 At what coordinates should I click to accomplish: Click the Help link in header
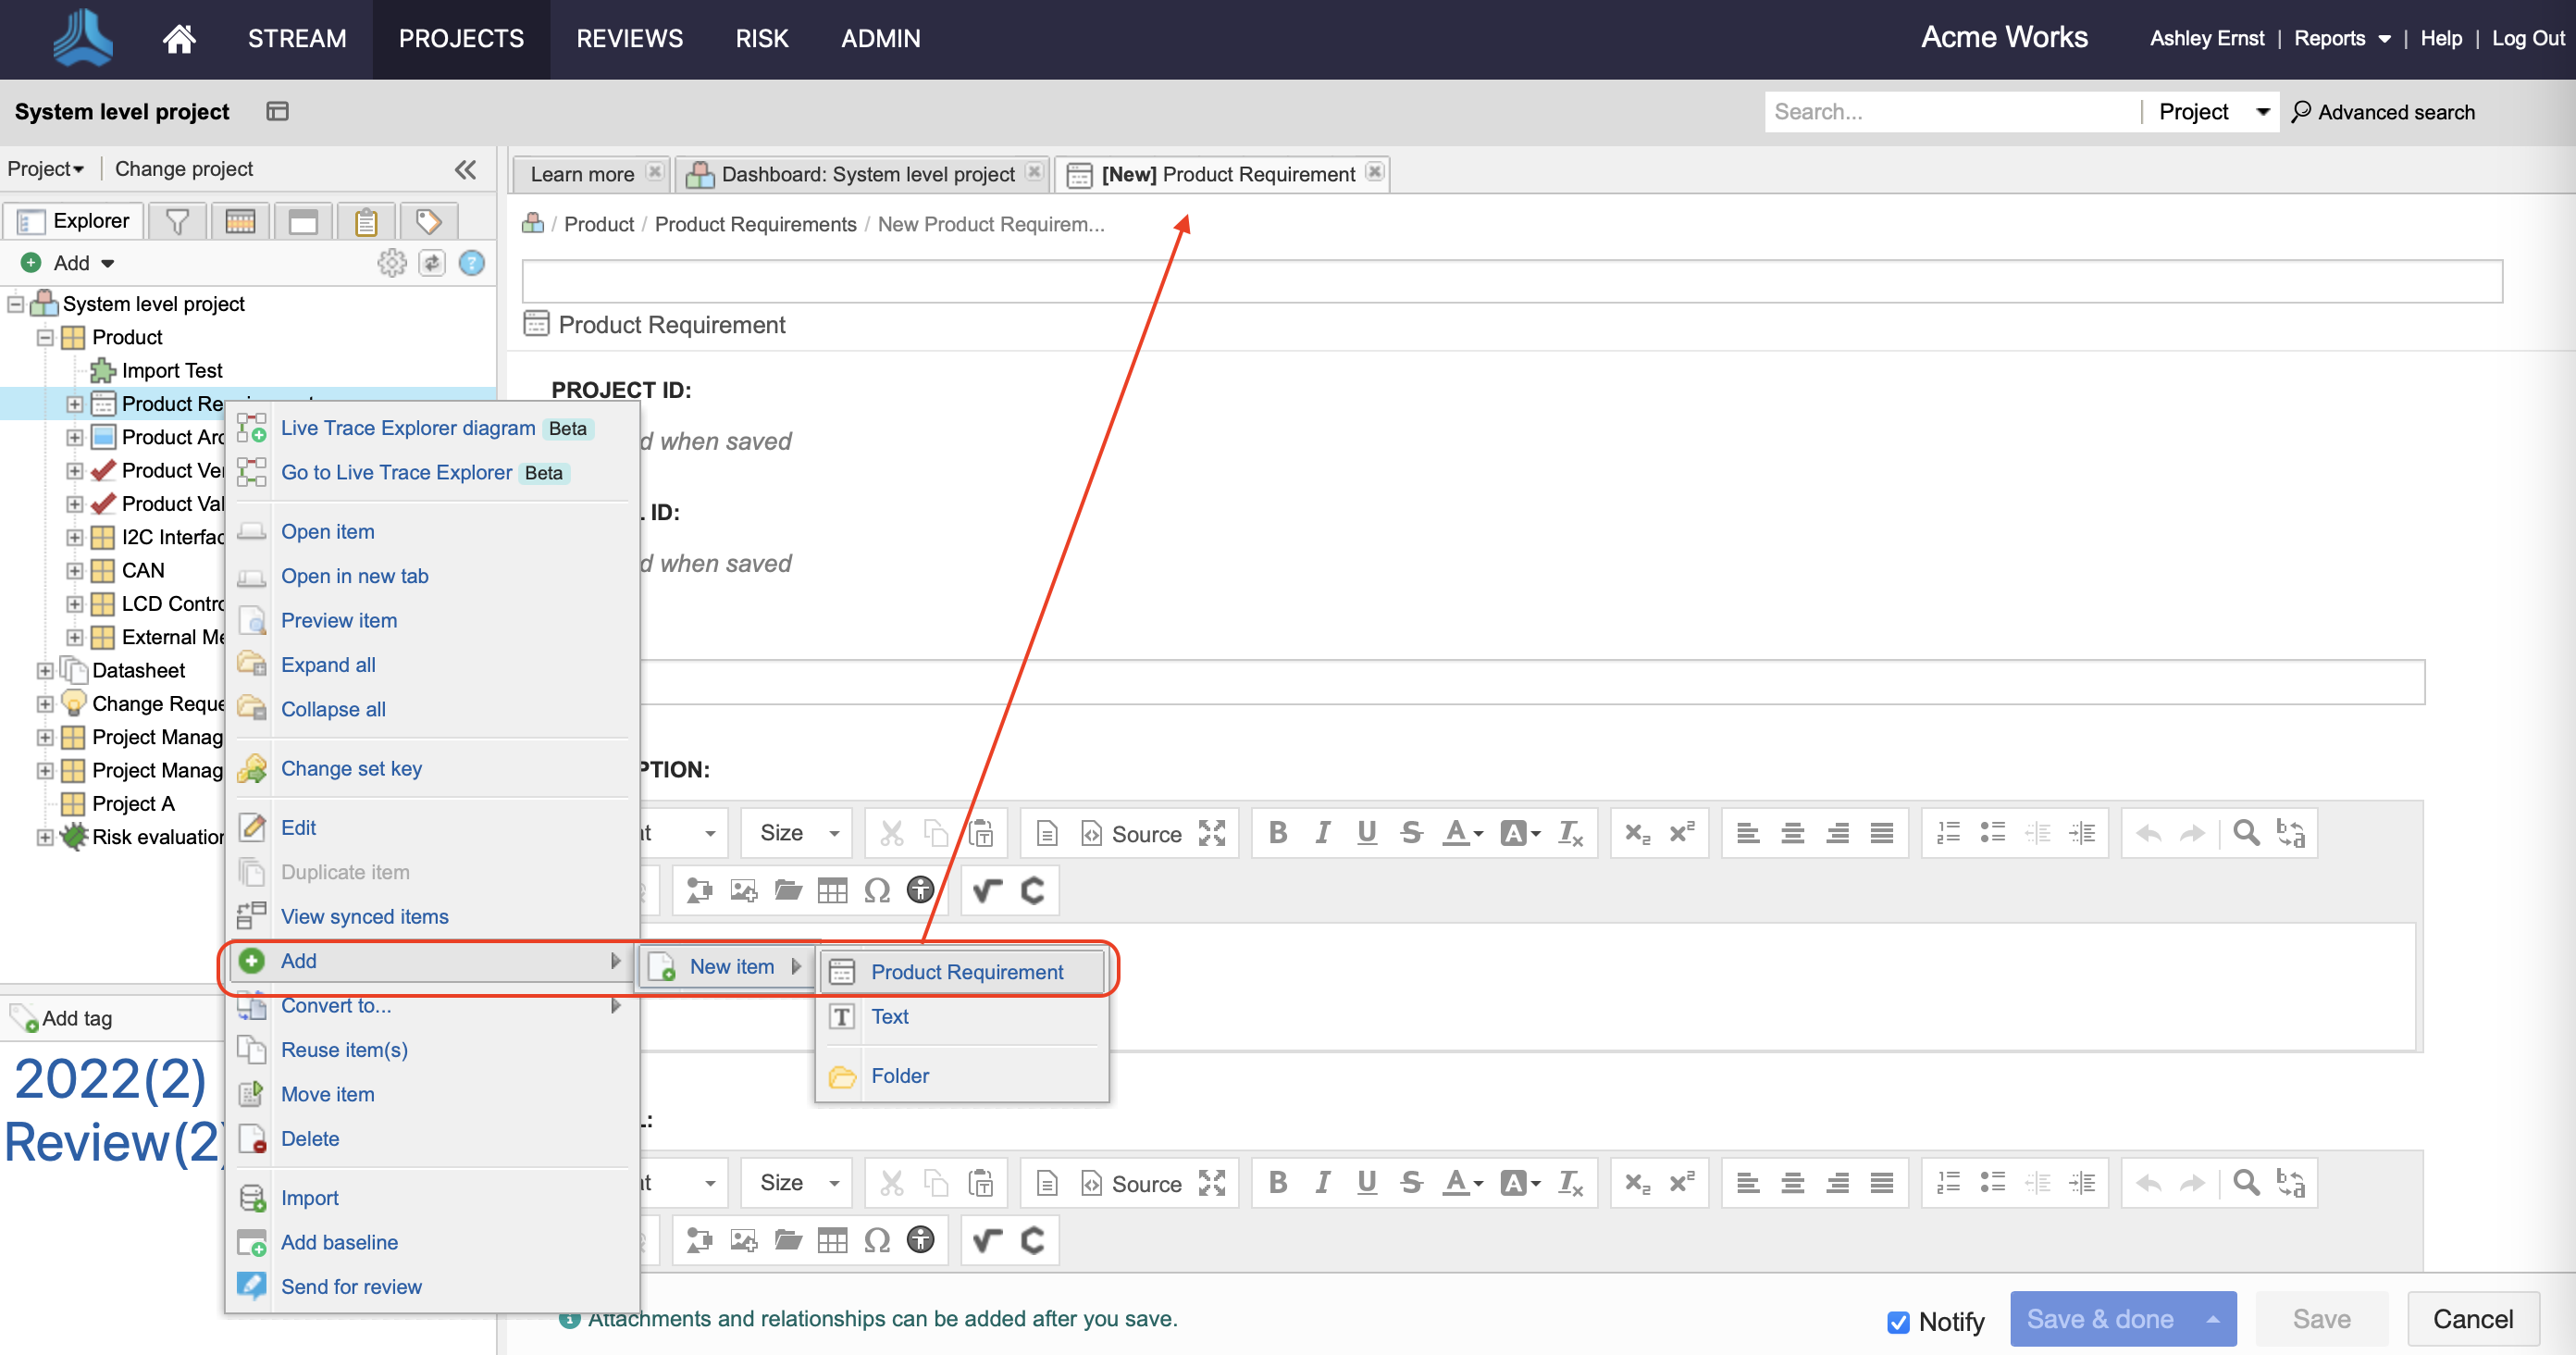click(2441, 38)
